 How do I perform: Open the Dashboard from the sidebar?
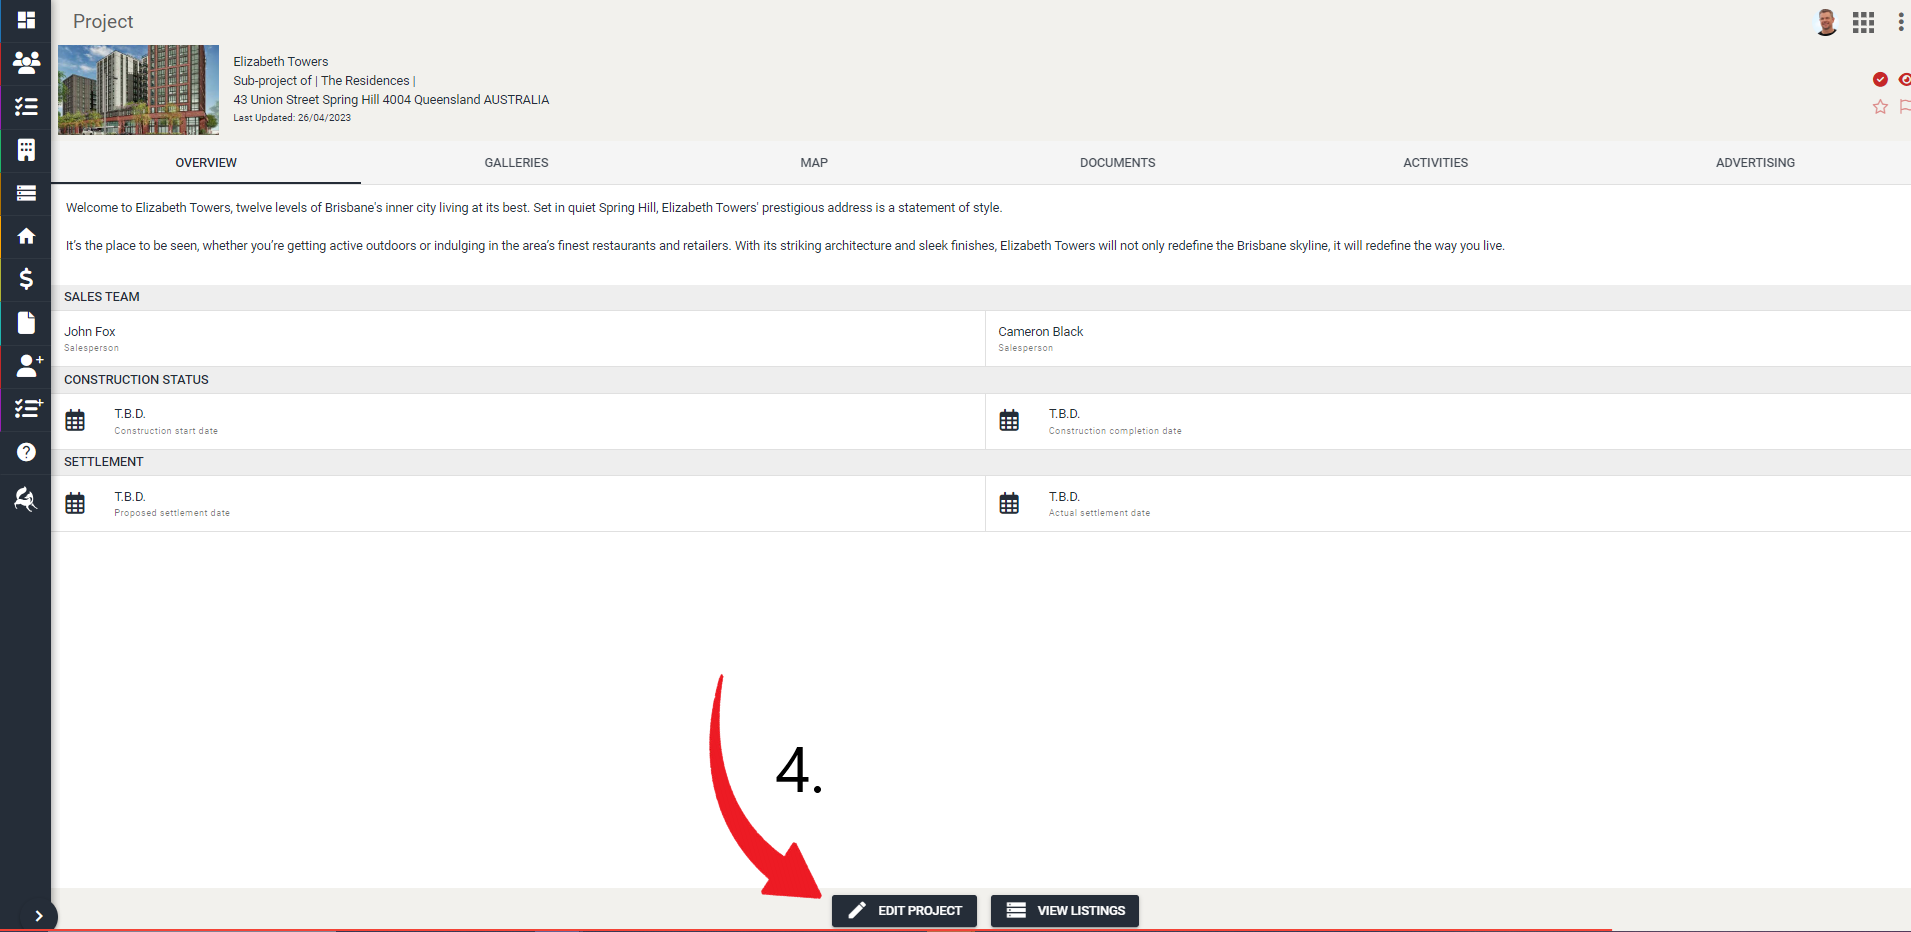[25, 20]
